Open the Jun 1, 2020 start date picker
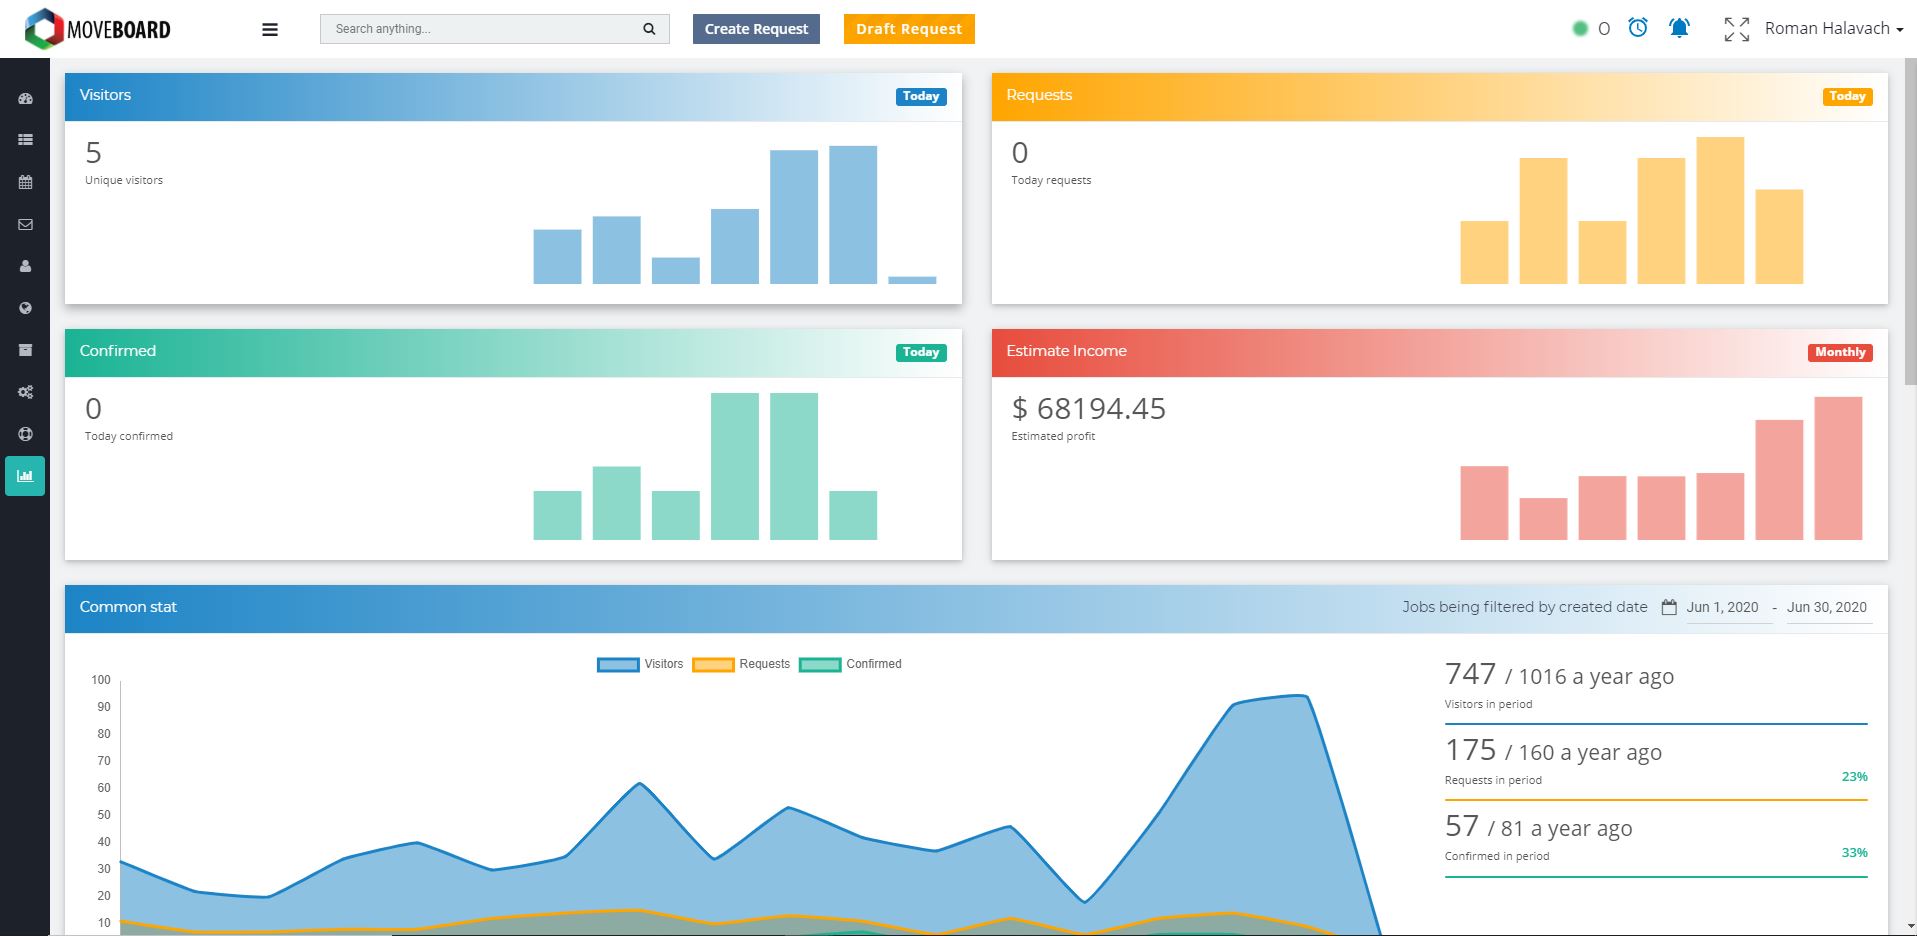Screen dimensions: 1917x936 click(x=1722, y=607)
